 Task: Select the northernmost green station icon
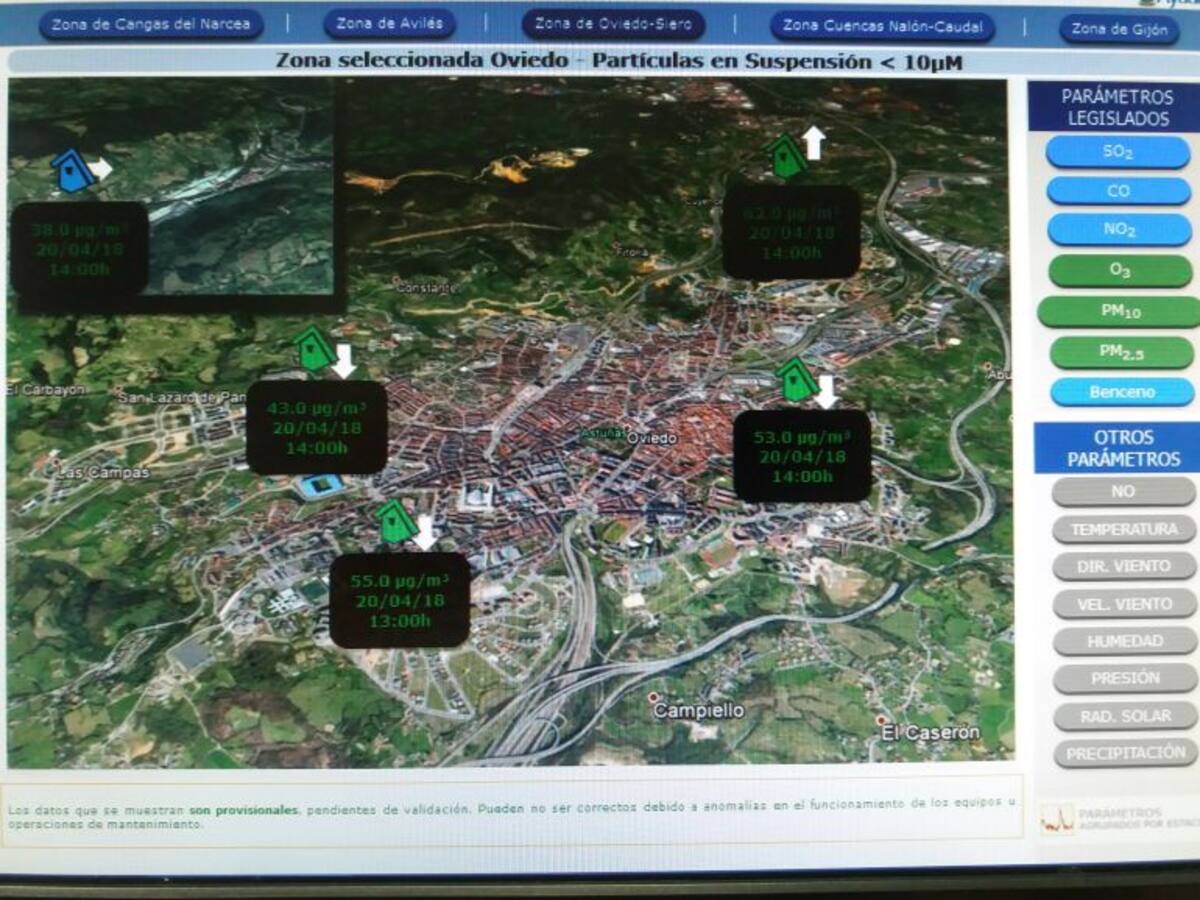(787, 157)
